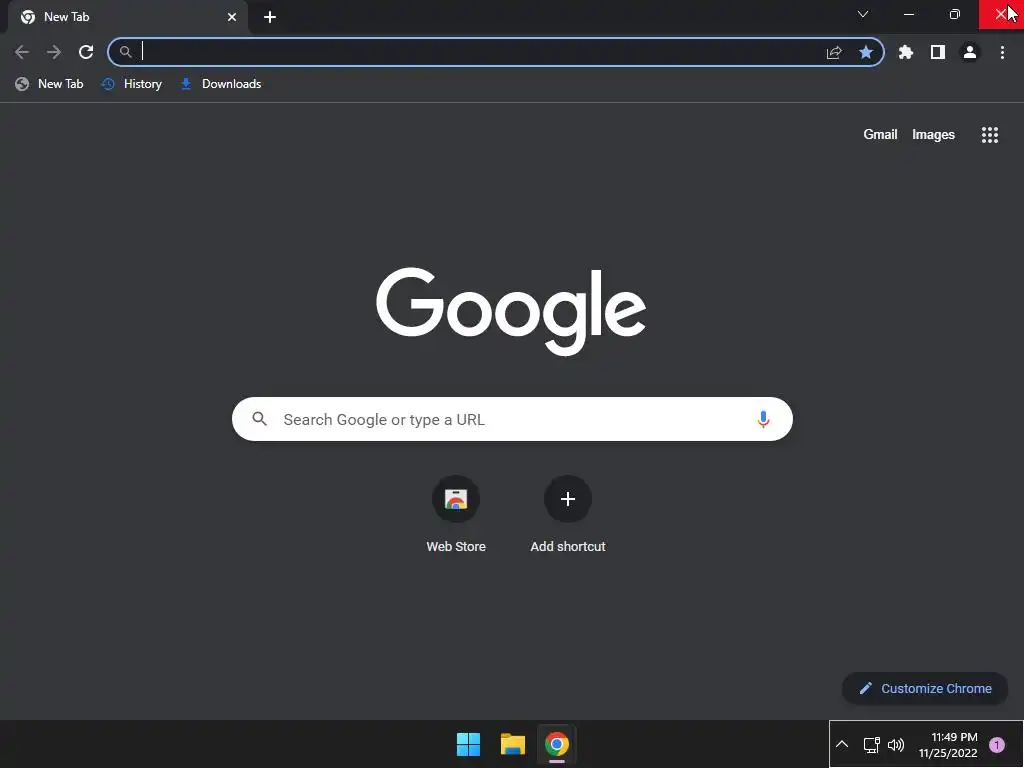Open the three-dot Chrome menu
The width and height of the screenshot is (1024, 768).
tap(1002, 52)
